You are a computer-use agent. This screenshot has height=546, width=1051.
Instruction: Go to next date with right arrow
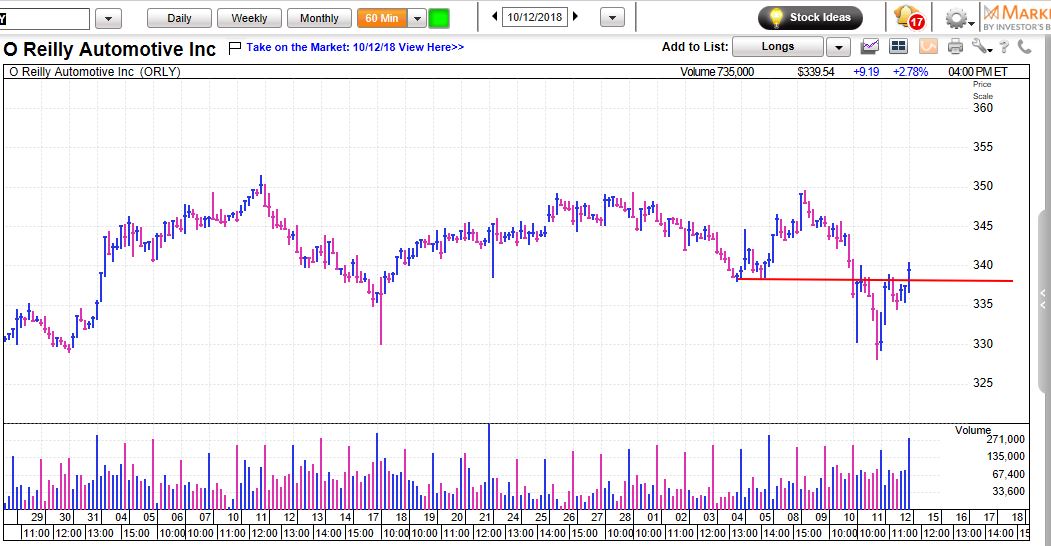575,17
